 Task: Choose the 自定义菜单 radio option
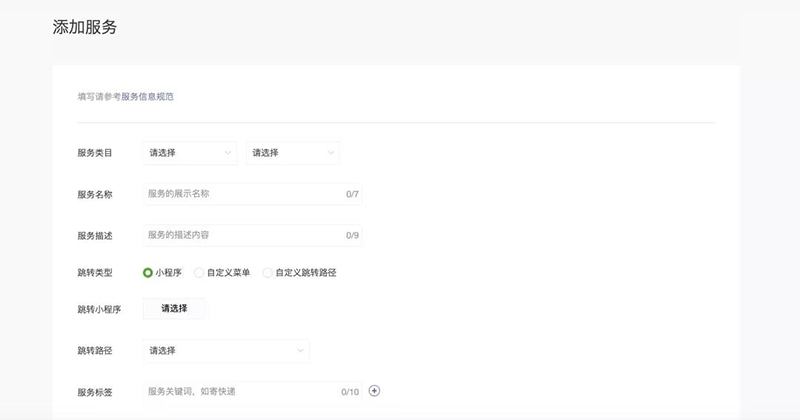(x=199, y=273)
